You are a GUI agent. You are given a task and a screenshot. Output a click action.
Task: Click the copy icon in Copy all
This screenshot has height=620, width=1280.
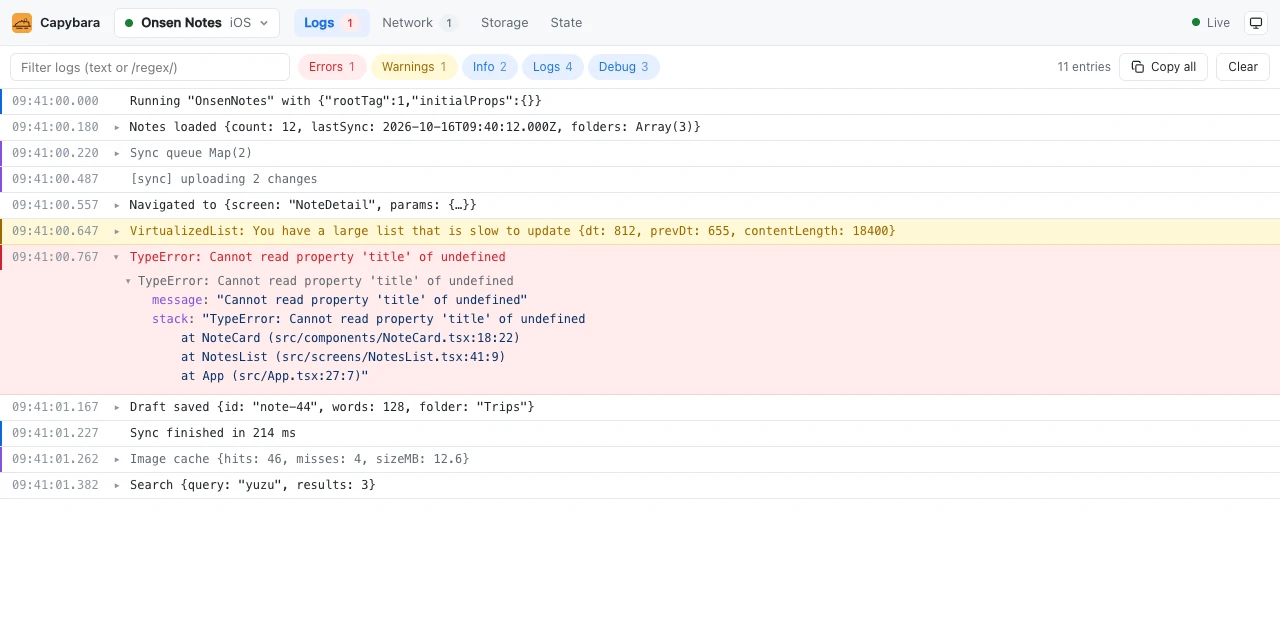(x=1138, y=67)
